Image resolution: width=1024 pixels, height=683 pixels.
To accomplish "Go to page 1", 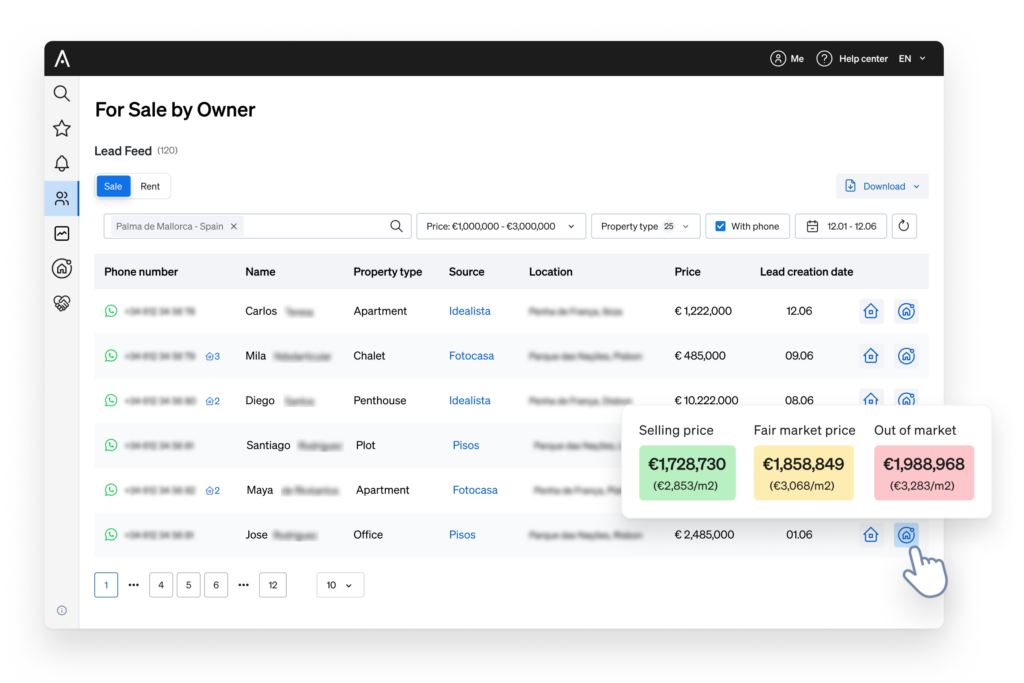I will pos(106,585).
